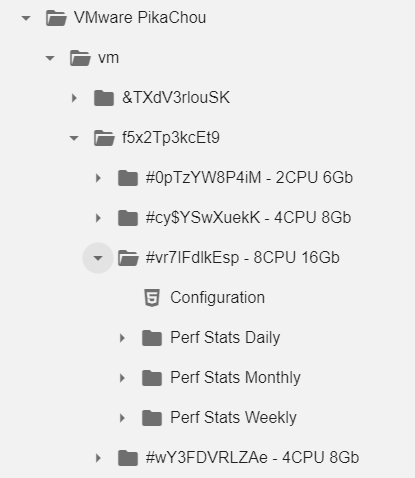The height and width of the screenshot is (478, 415).
Task: Click the #wY3FDVRLZAe folder icon
Action: click(128, 458)
